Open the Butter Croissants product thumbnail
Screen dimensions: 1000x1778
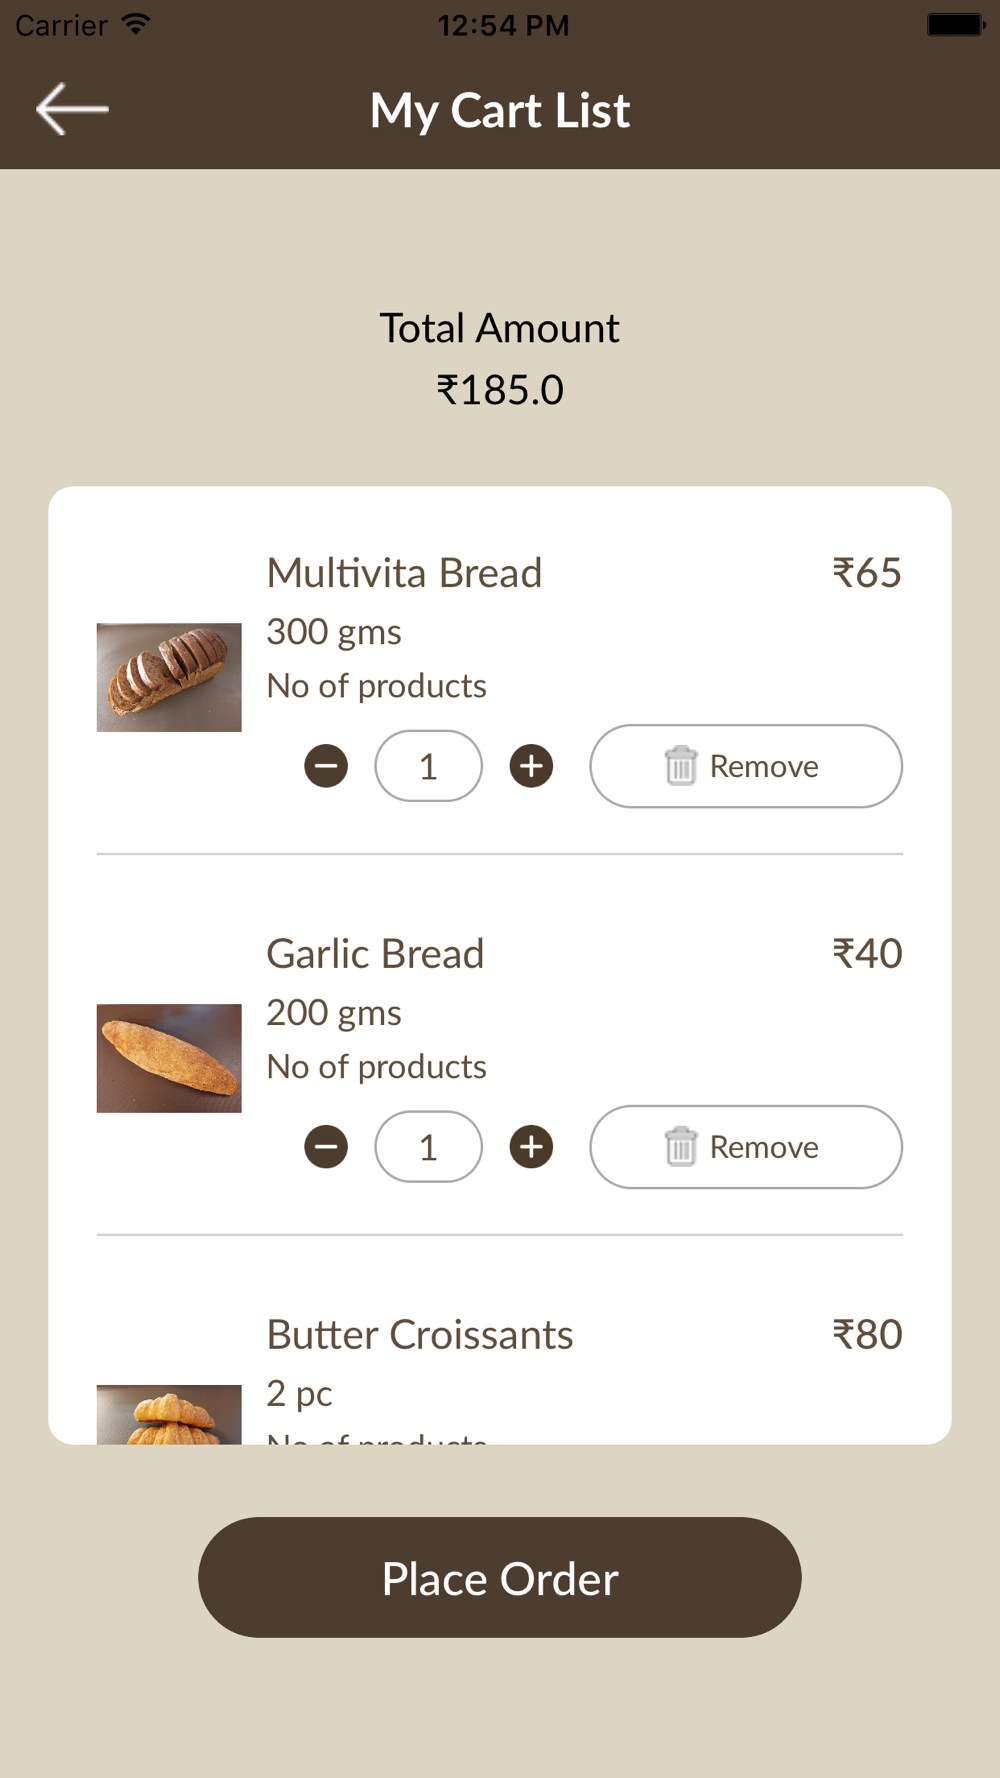point(169,1414)
